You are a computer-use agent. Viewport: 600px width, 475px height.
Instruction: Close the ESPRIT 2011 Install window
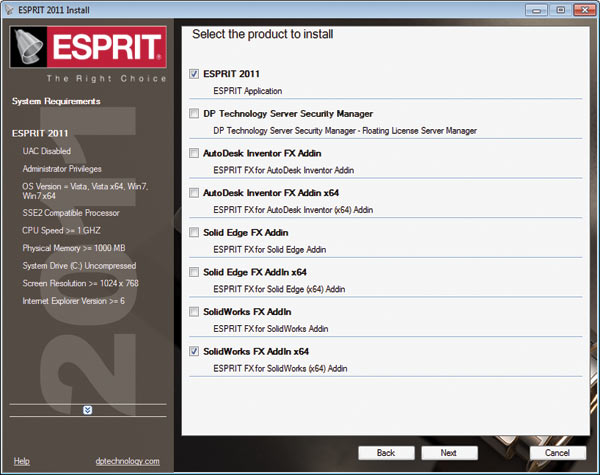coord(585,10)
